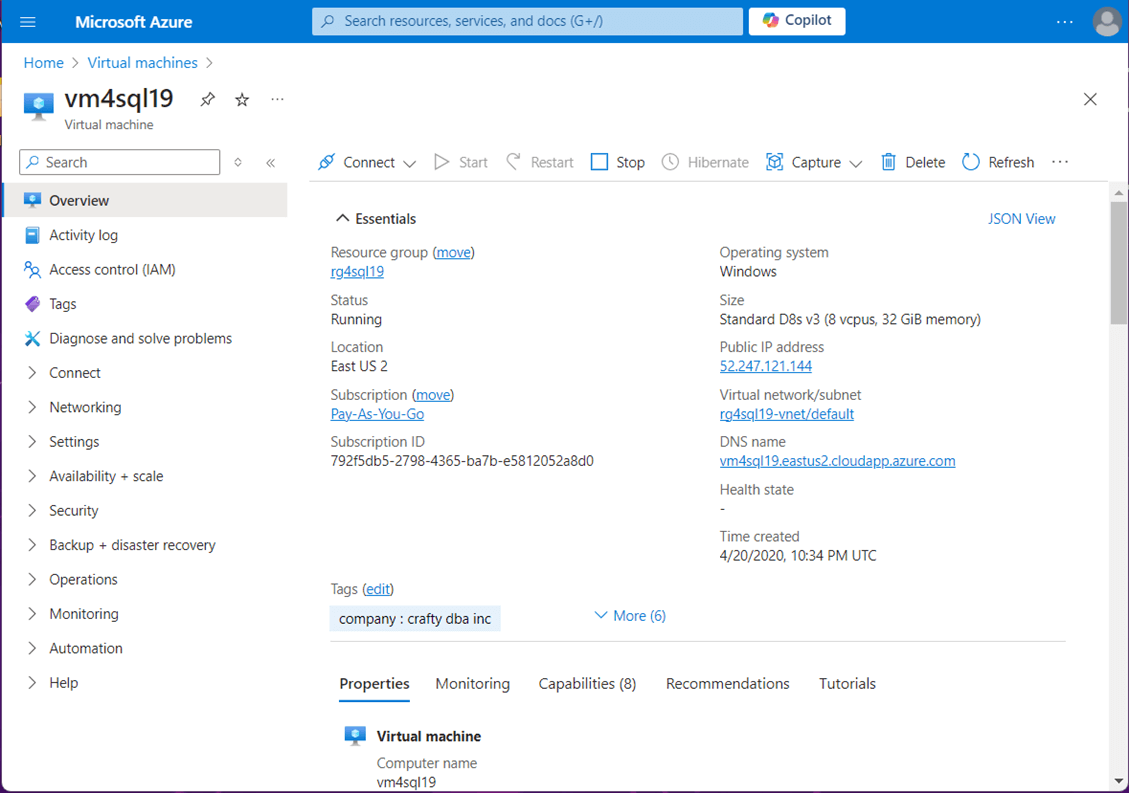This screenshot has height=793, width=1129.
Task: Open the vm4sql19.eastus2.cloudapp.azure.com DNS link
Action: click(x=837, y=461)
